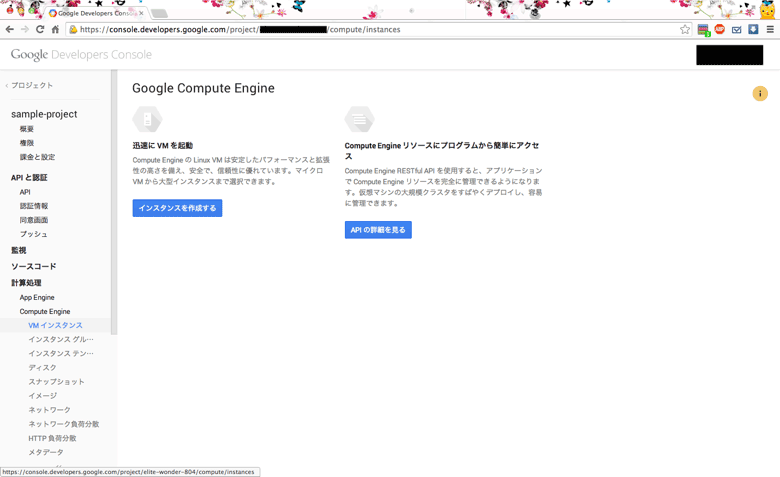The width and height of the screenshot is (780, 477).
Task: Open メタデータ in the sidebar
Action: (x=46, y=452)
